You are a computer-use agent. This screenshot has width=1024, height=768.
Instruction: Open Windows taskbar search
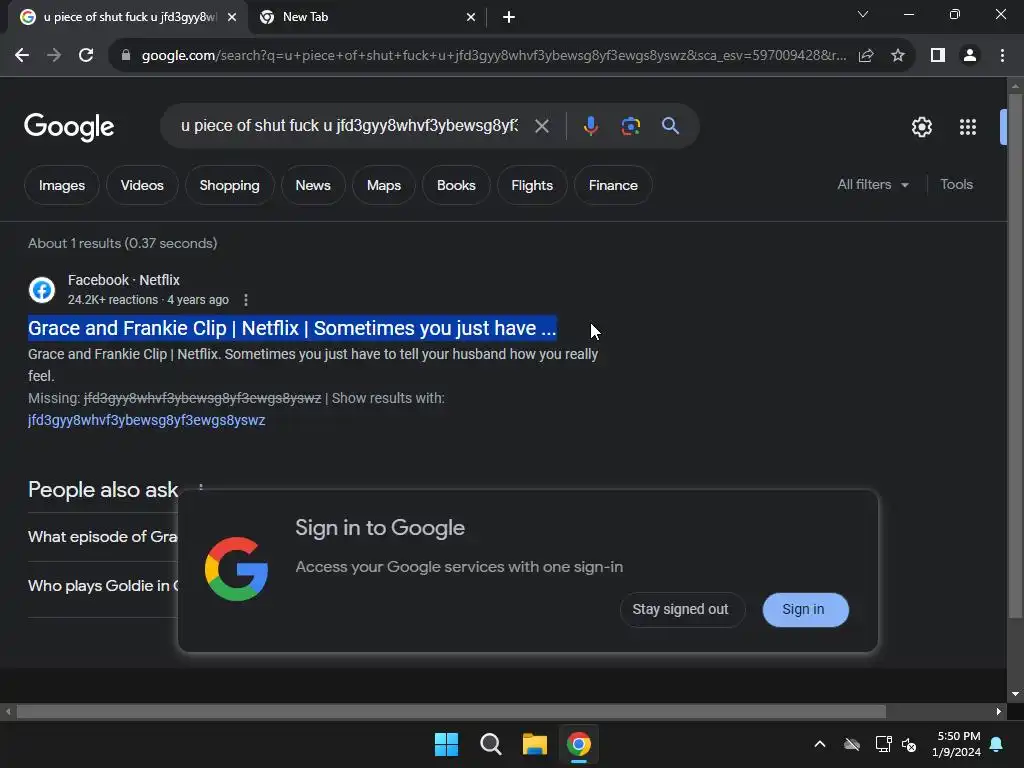(490, 744)
